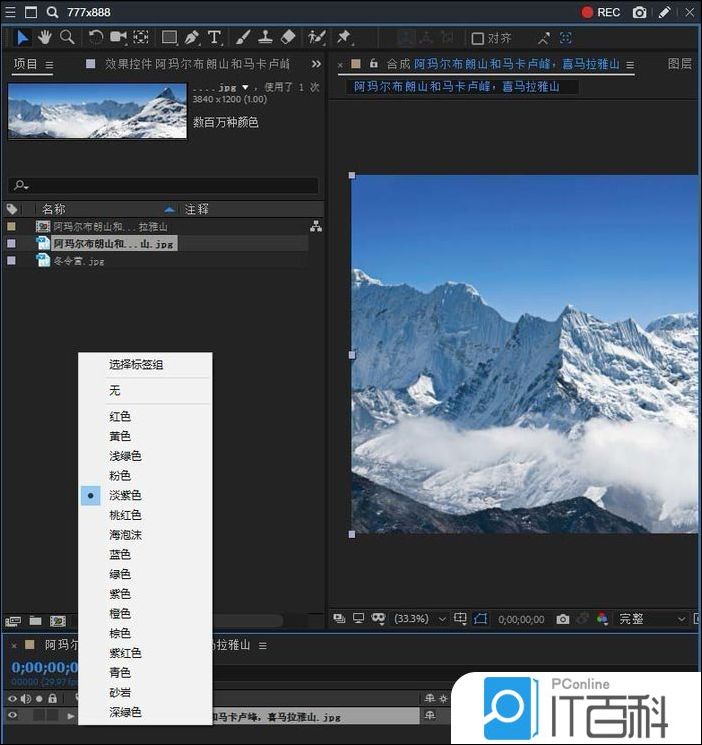Open the footage jpg name dropdown arrow
Viewport: 702px width, 745px height.
pyautogui.click(x=245, y=87)
